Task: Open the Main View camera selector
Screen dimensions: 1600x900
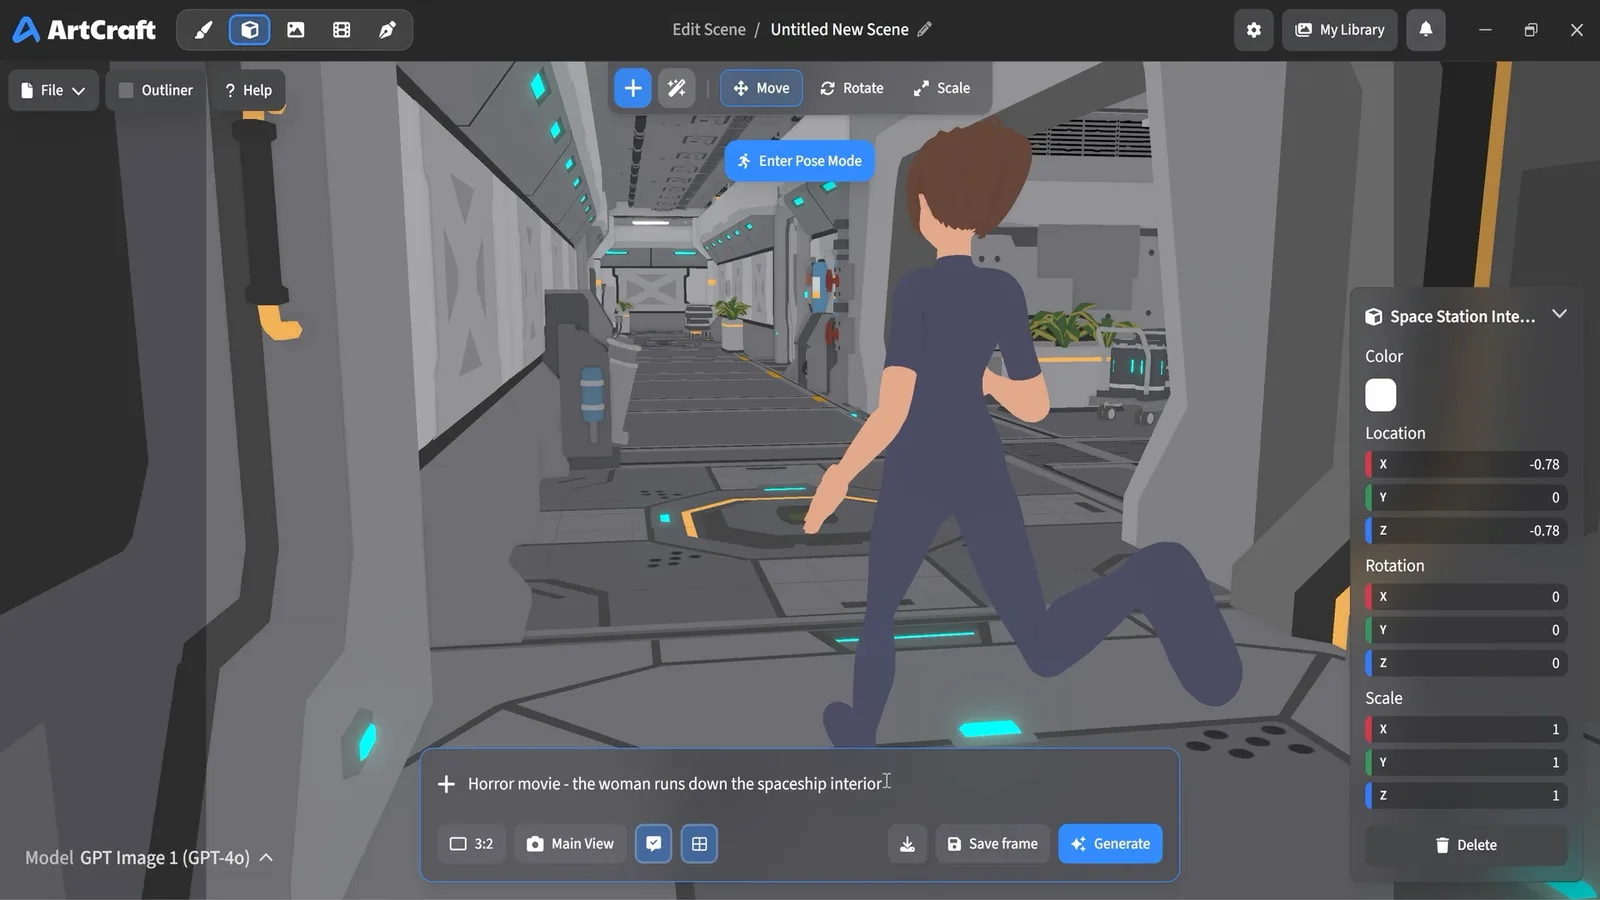Action: pos(571,844)
